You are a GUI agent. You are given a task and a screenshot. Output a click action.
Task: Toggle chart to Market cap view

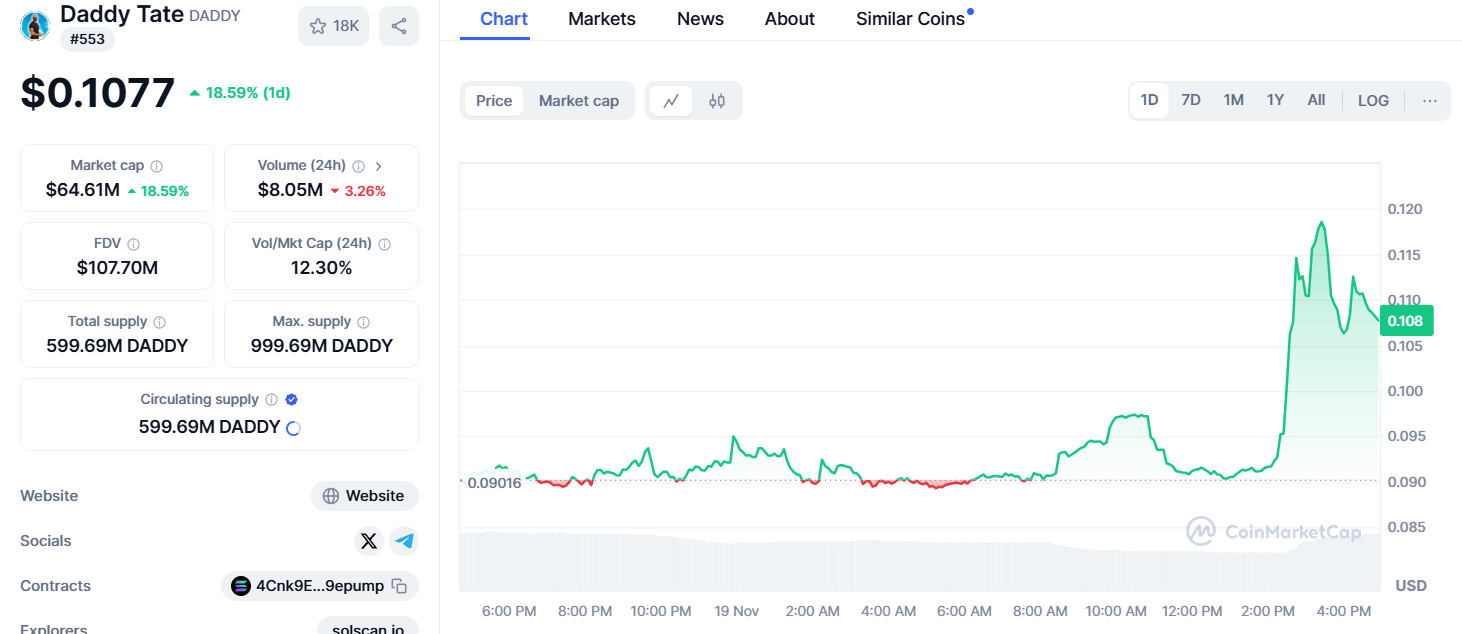point(579,100)
